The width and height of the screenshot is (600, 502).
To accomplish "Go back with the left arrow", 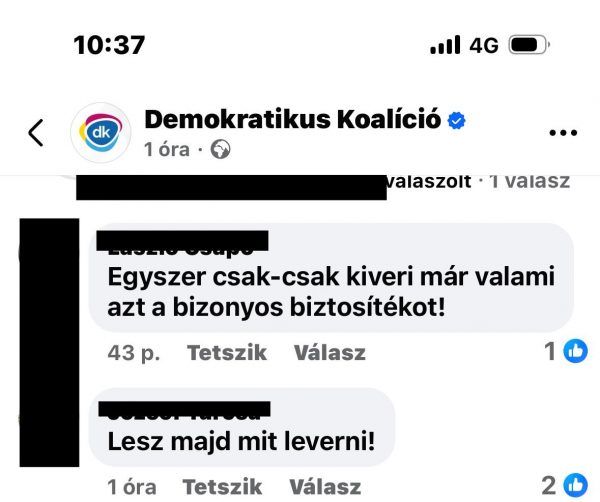I will [x=36, y=133].
